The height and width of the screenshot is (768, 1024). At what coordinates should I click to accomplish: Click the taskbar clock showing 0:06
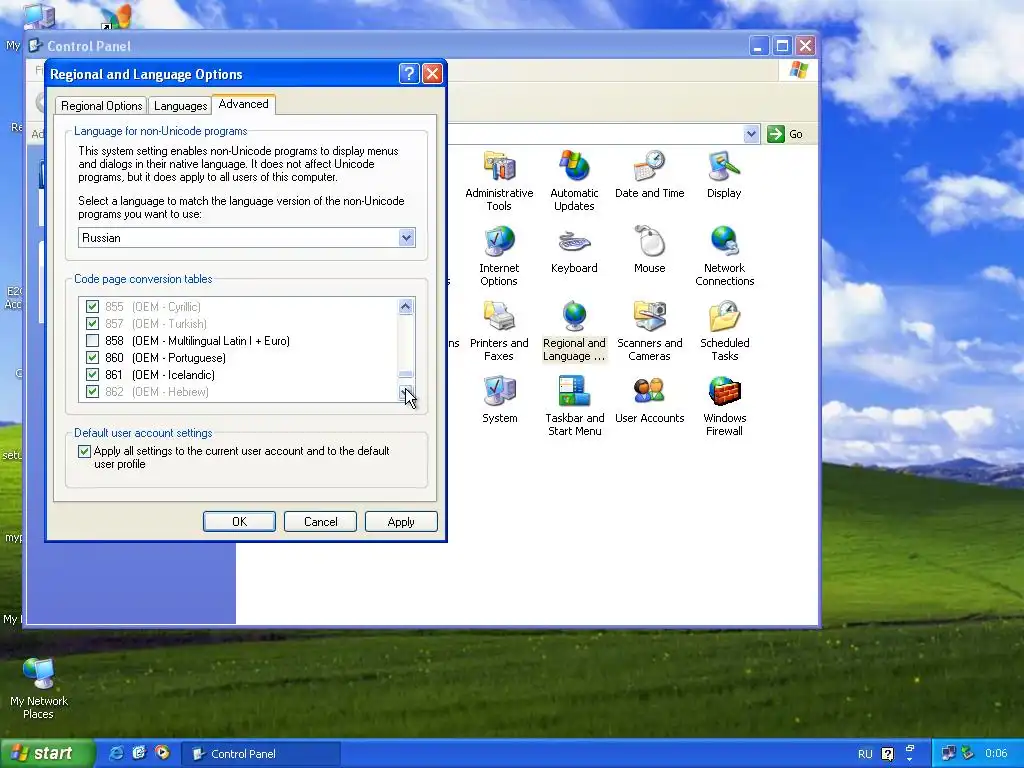[996, 754]
